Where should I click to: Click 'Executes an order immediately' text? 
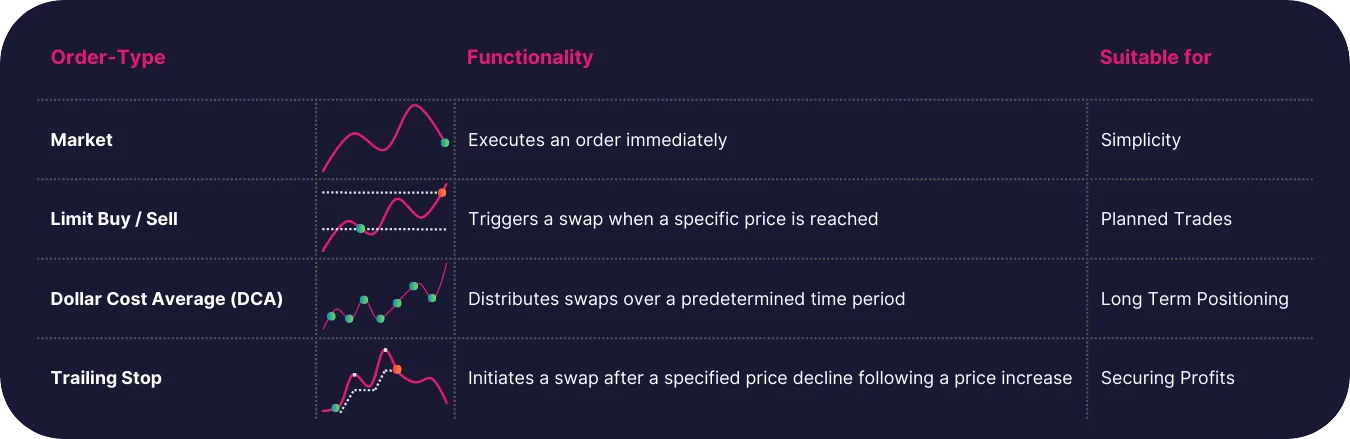[x=598, y=140]
